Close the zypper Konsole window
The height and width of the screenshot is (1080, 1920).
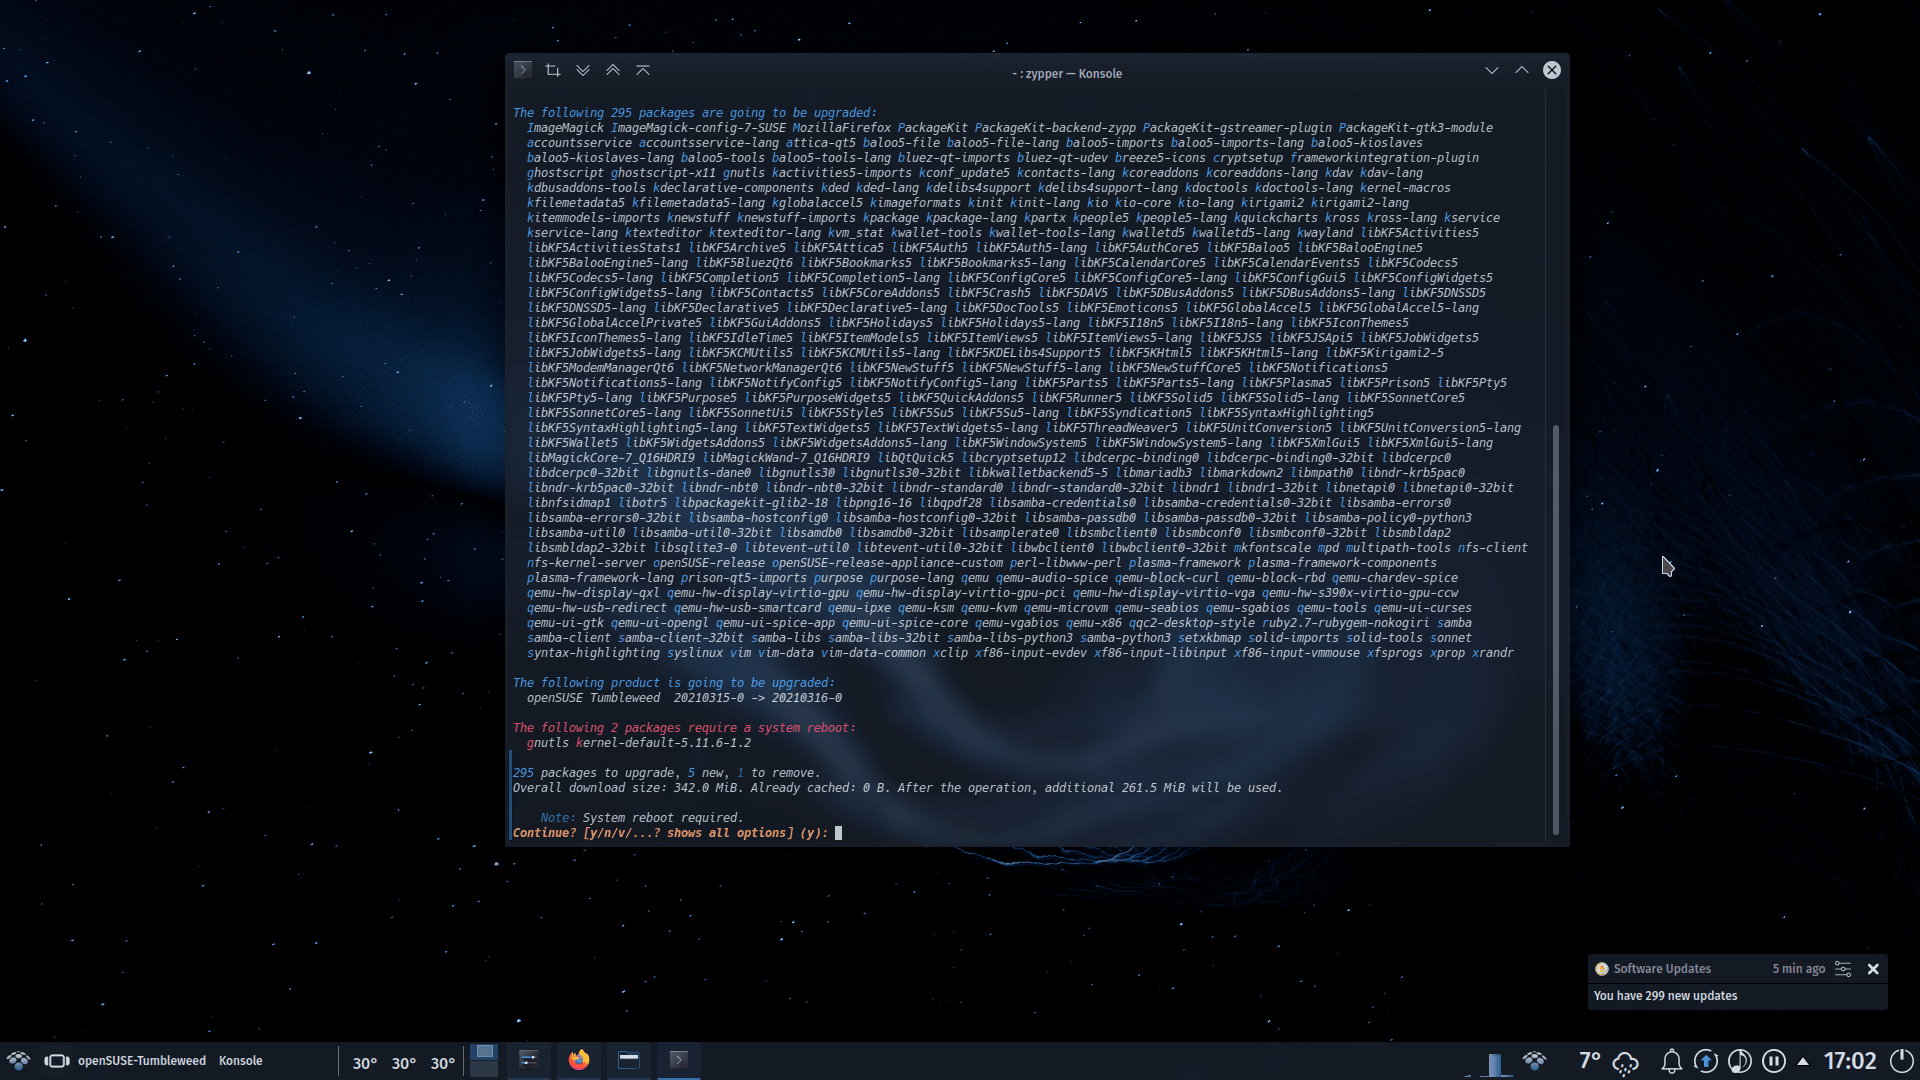(x=1552, y=70)
